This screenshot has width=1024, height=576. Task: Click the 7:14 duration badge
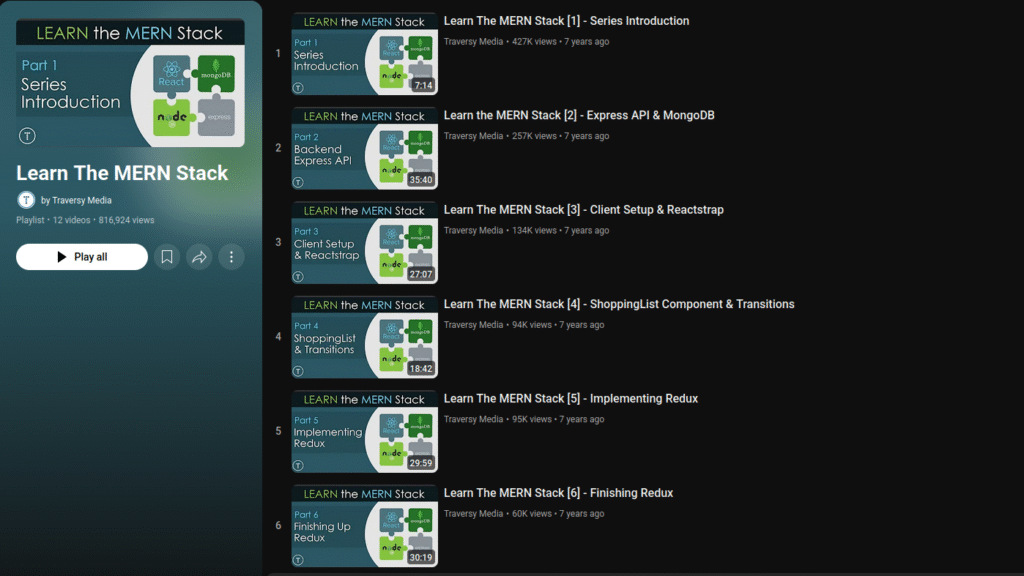(423, 86)
